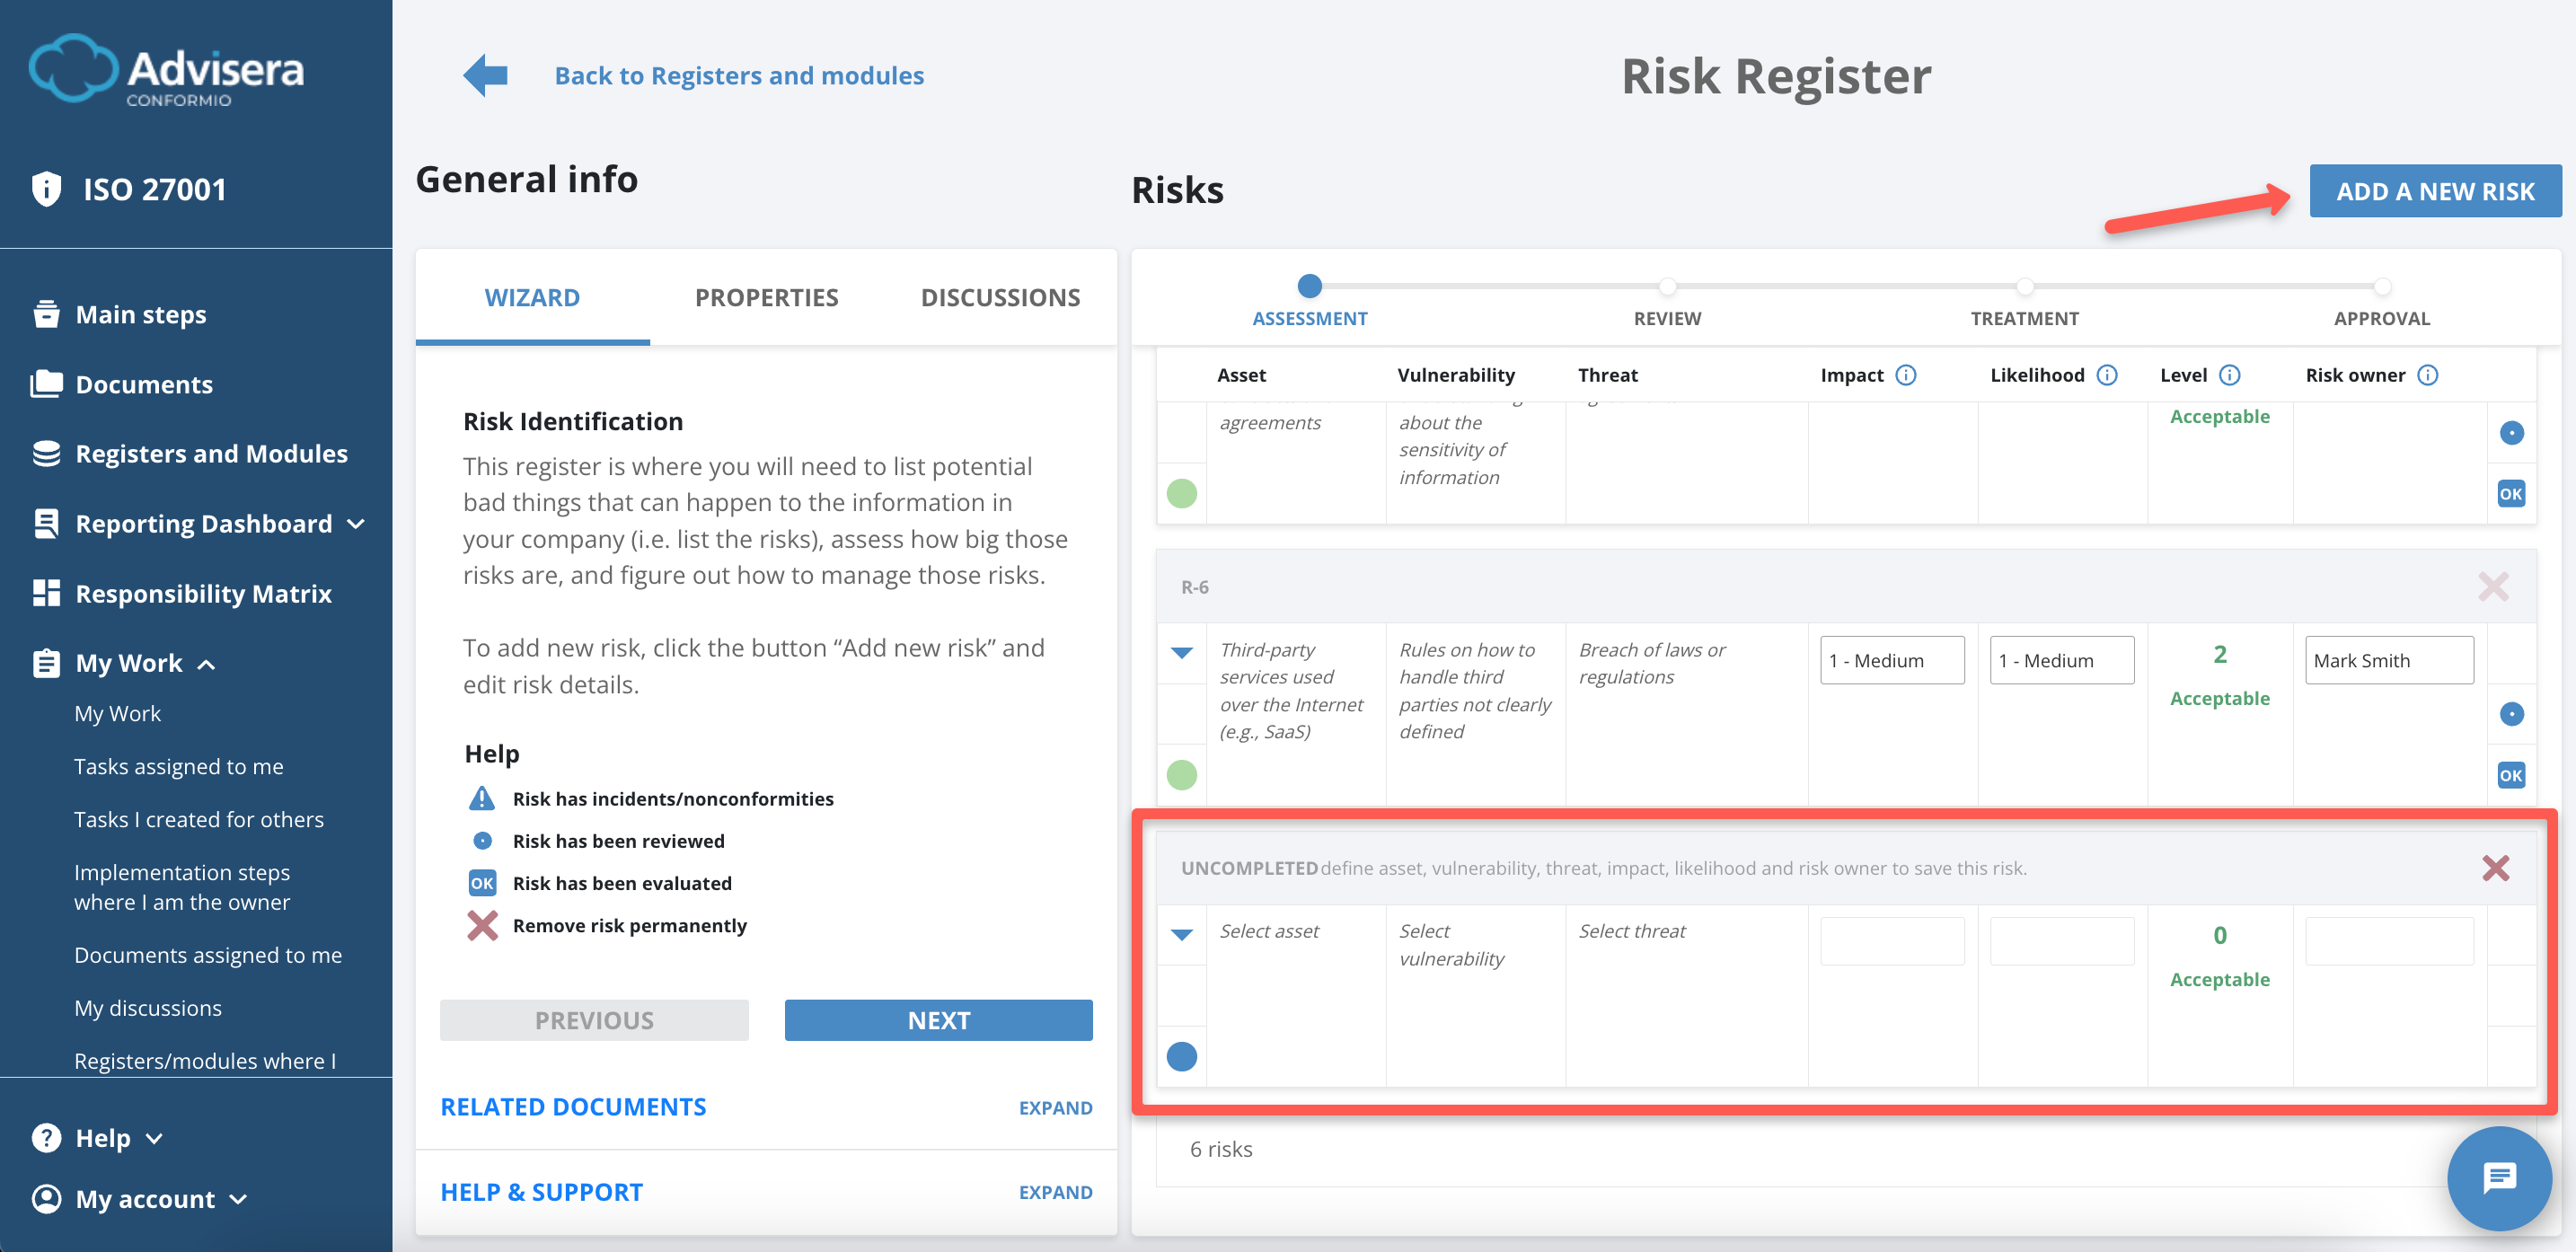Click the Registers and Modules sidebar icon
Screen dimensions: 2576x1252
click(46, 452)
